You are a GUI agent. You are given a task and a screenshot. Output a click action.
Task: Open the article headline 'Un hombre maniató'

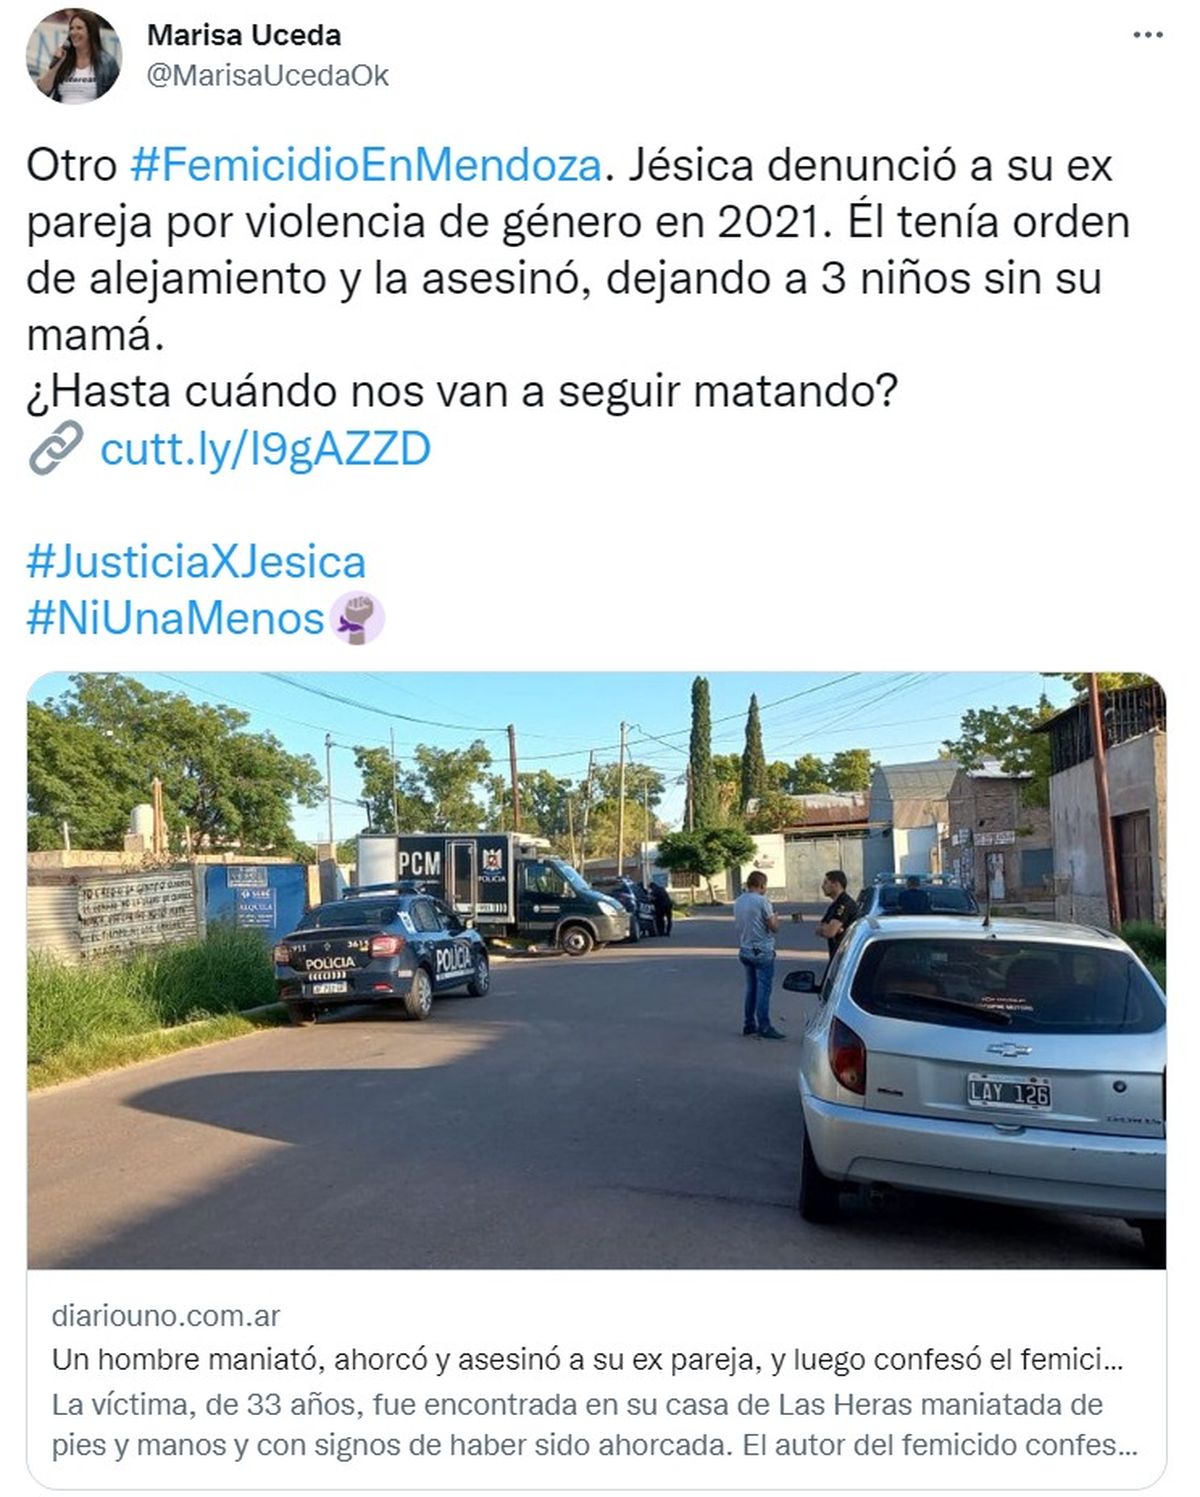pos(588,1360)
